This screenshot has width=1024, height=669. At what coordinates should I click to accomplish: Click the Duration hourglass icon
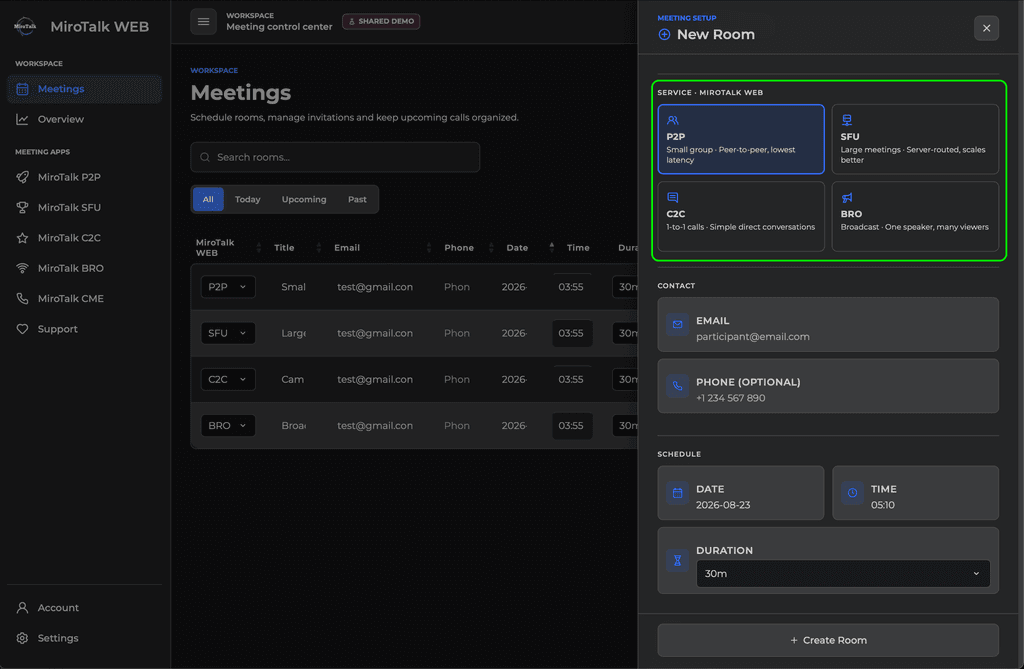[677, 561]
